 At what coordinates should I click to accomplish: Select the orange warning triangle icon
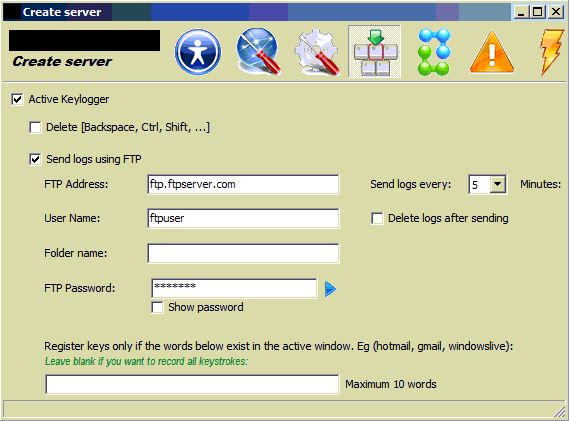(492, 53)
